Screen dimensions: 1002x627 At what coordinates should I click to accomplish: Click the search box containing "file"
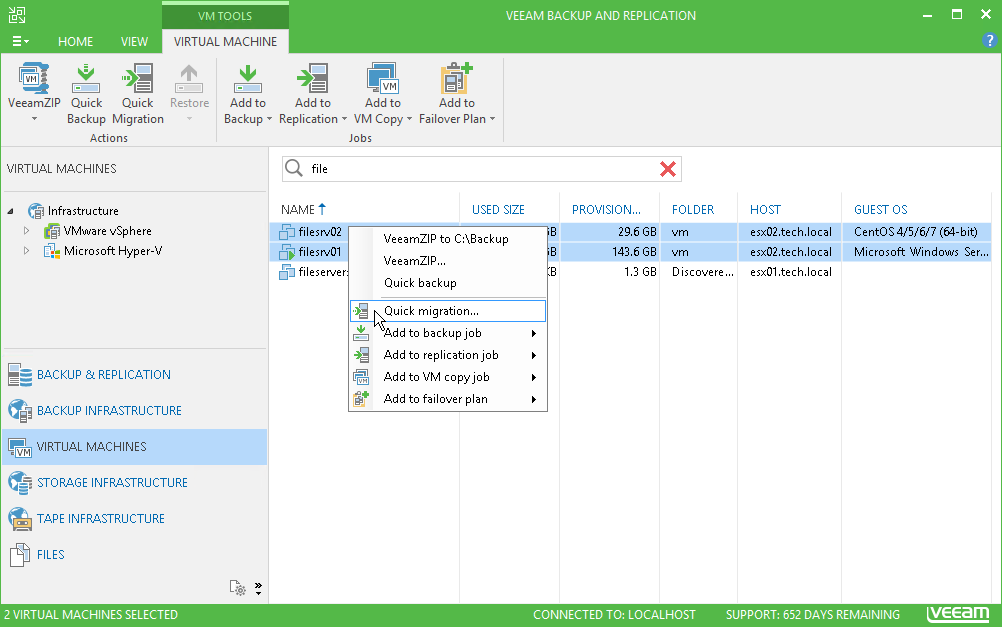[x=482, y=169]
